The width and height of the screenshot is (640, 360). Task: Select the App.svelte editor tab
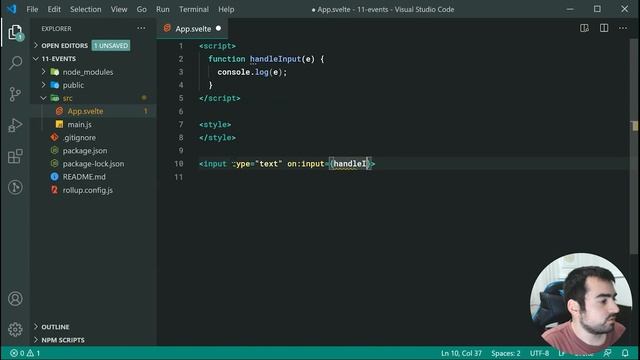[x=192, y=28]
